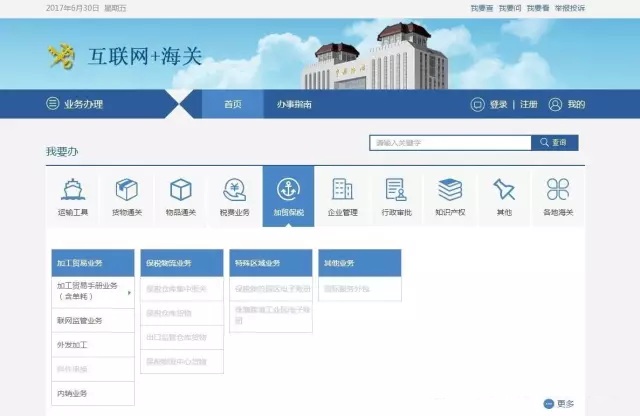Open 加工贸易手册业务（含单耗）item

(93, 292)
